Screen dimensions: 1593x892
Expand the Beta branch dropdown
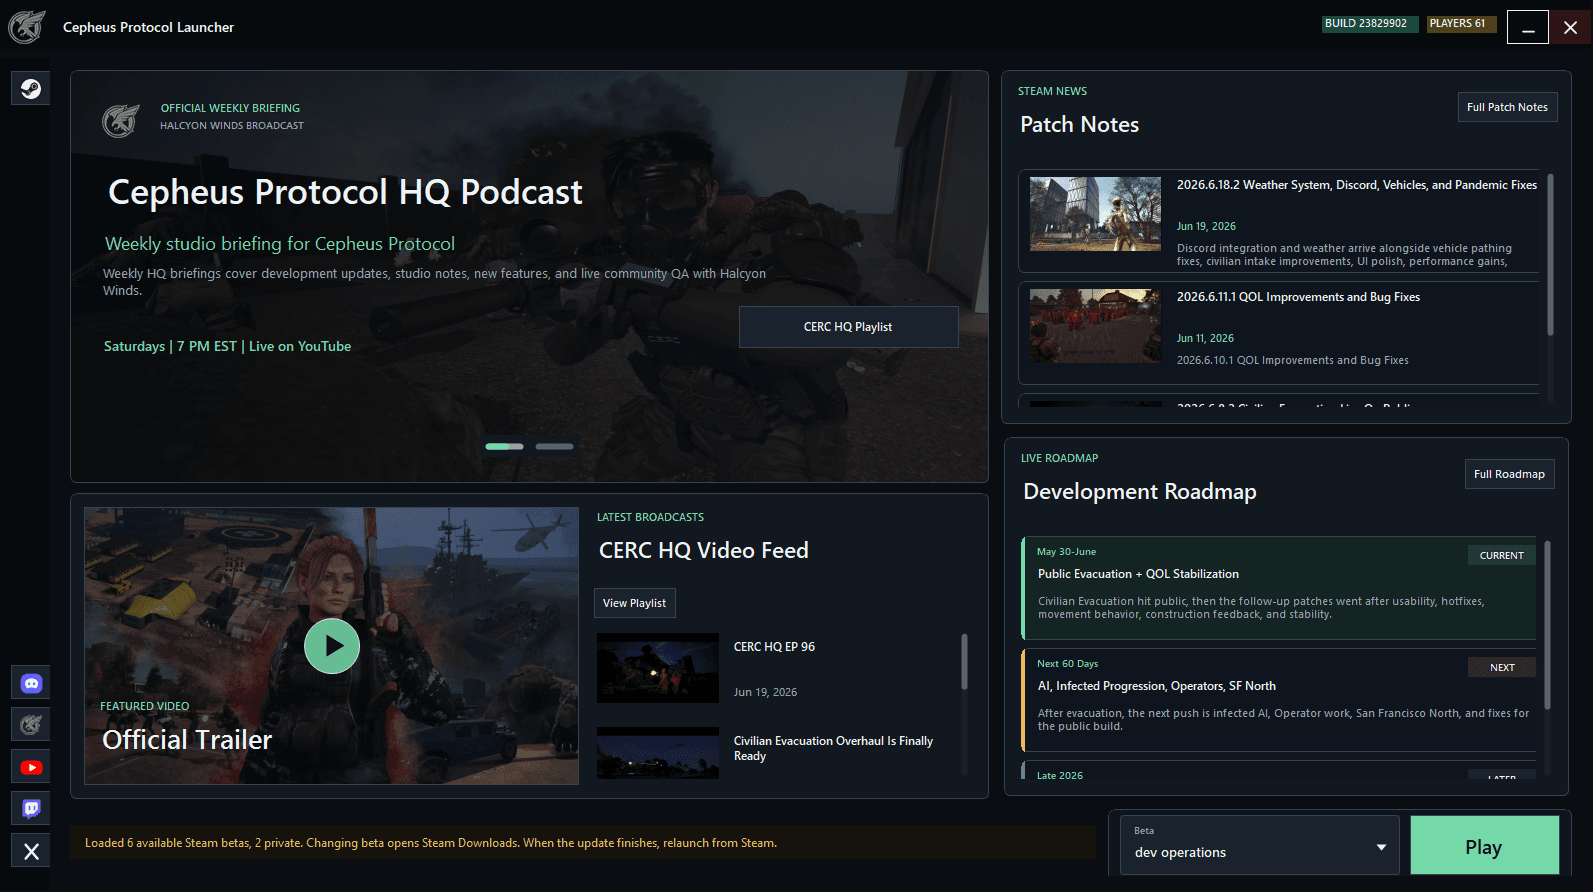tap(1259, 846)
